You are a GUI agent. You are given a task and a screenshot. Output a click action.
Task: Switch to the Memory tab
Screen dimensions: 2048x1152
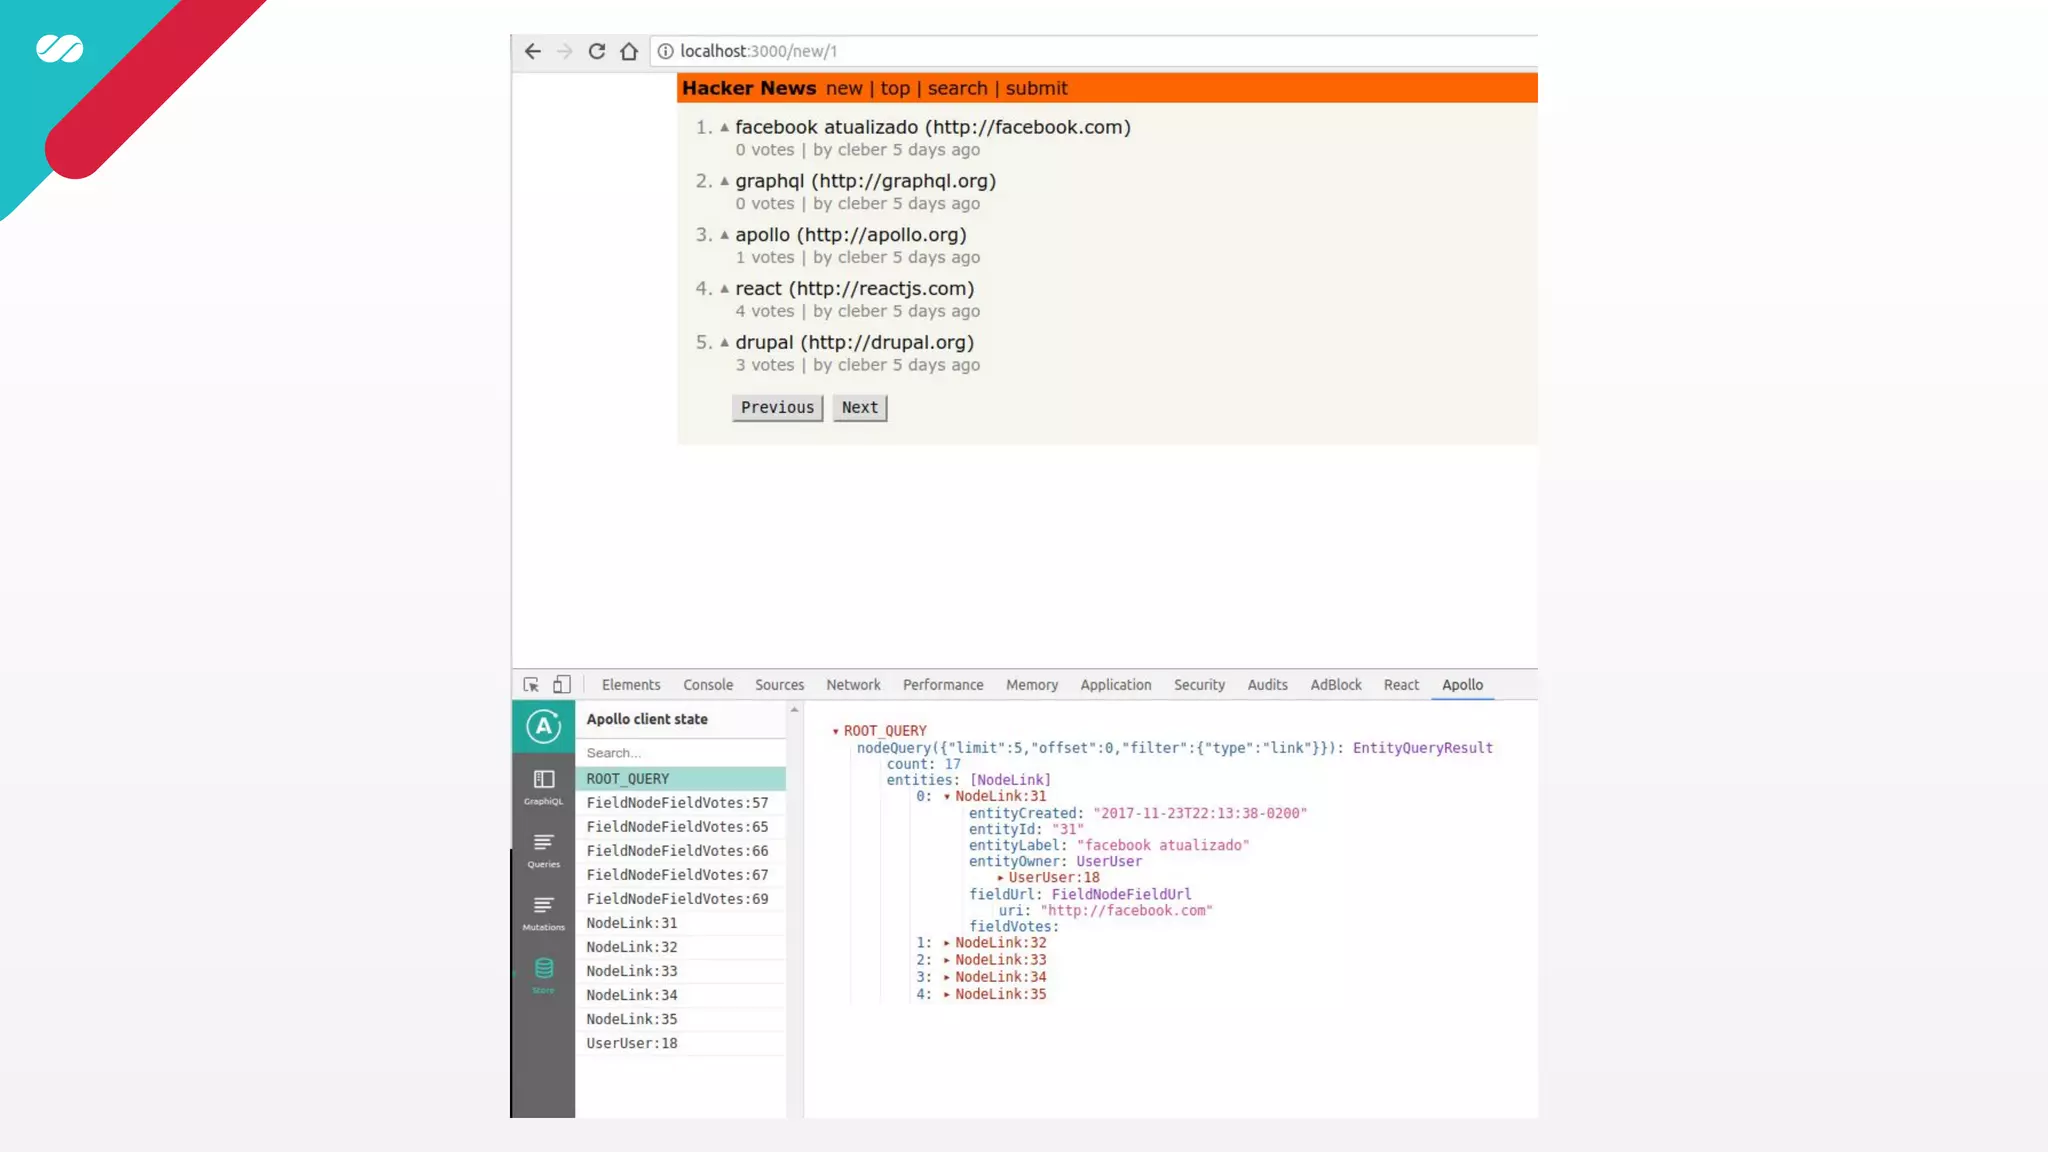point(1032,685)
